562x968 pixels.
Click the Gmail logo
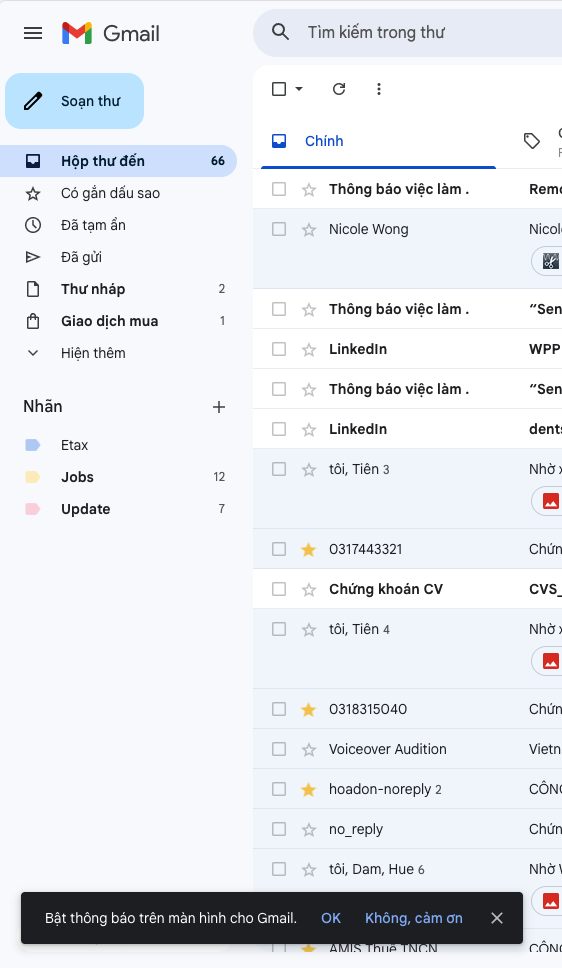111,33
